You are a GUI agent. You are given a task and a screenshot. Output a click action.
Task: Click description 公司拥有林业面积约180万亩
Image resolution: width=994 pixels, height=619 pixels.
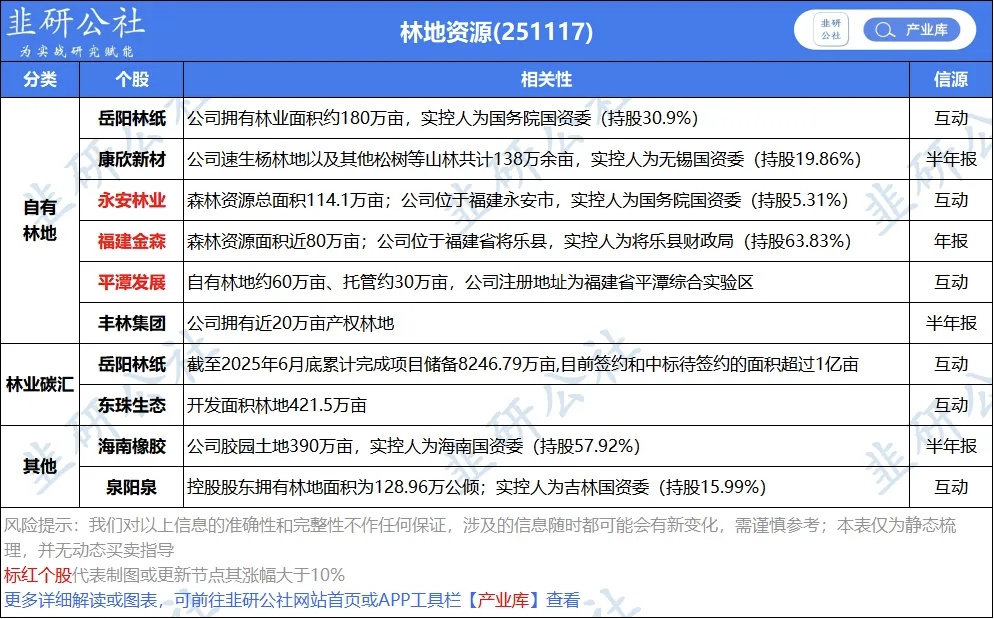click(x=442, y=118)
